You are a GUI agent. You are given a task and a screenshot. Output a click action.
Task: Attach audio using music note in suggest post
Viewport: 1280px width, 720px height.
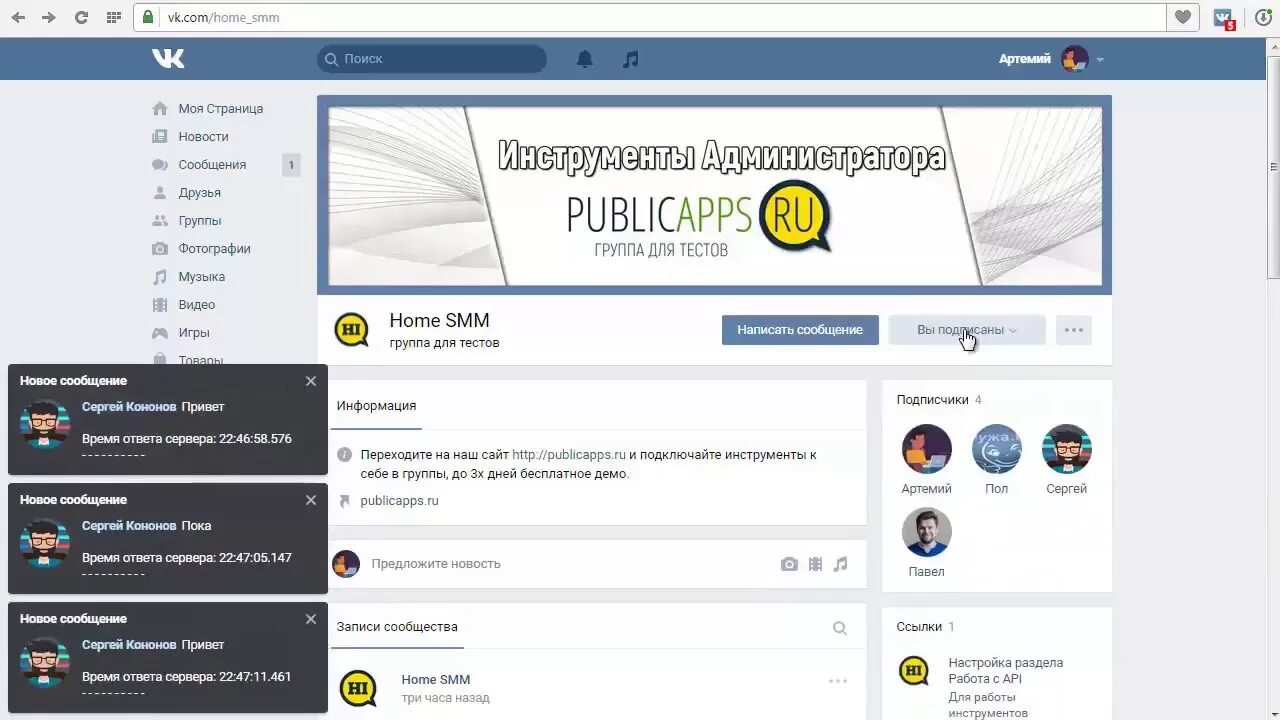coord(840,564)
